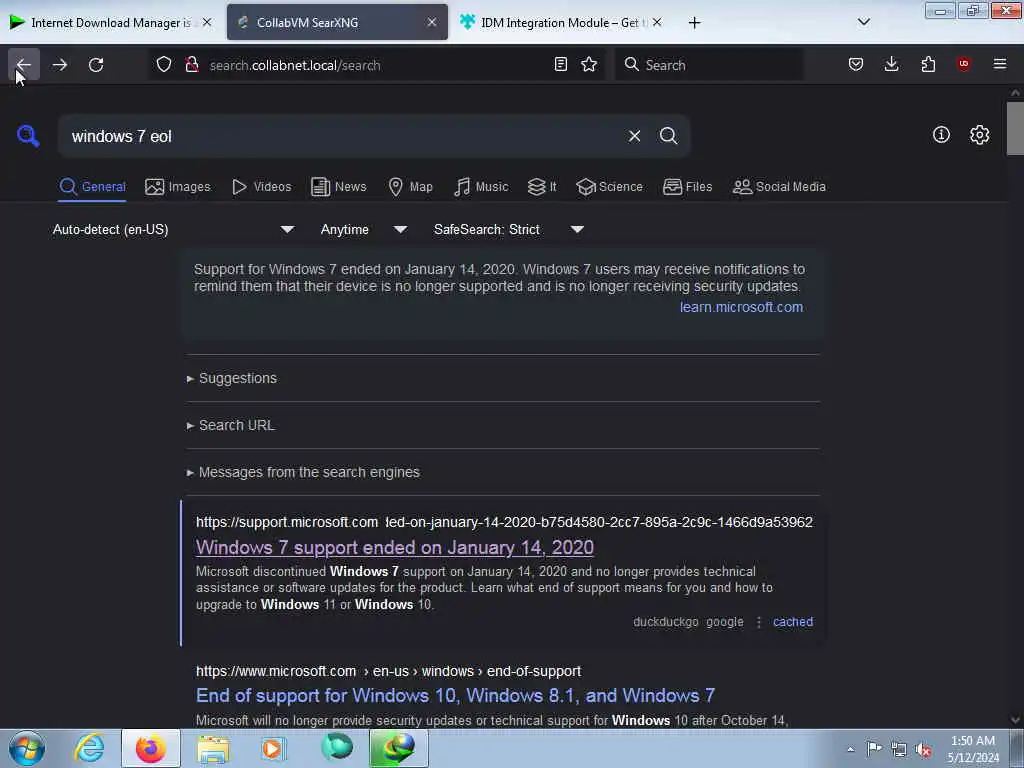The image size is (1024, 768).
Task: Go back to the previous page
Action: [24, 65]
